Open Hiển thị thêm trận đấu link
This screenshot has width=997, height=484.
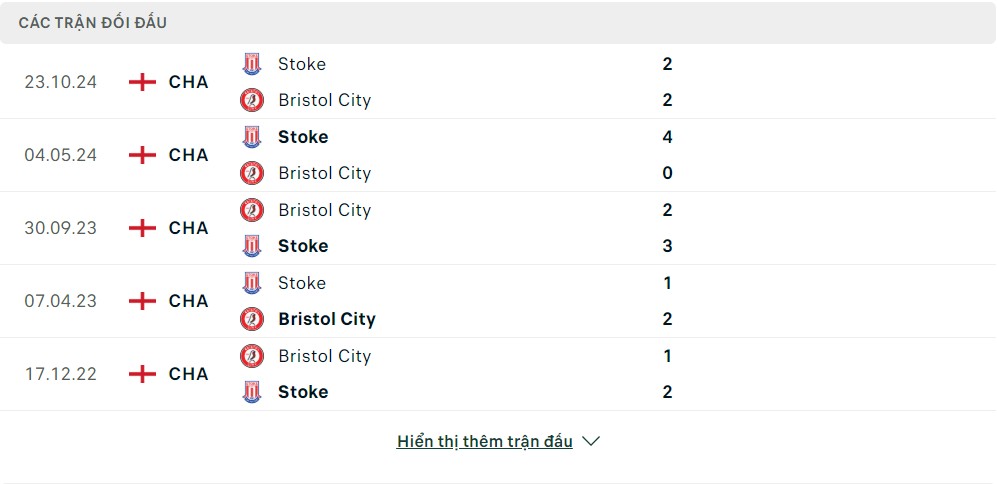(485, 441)
